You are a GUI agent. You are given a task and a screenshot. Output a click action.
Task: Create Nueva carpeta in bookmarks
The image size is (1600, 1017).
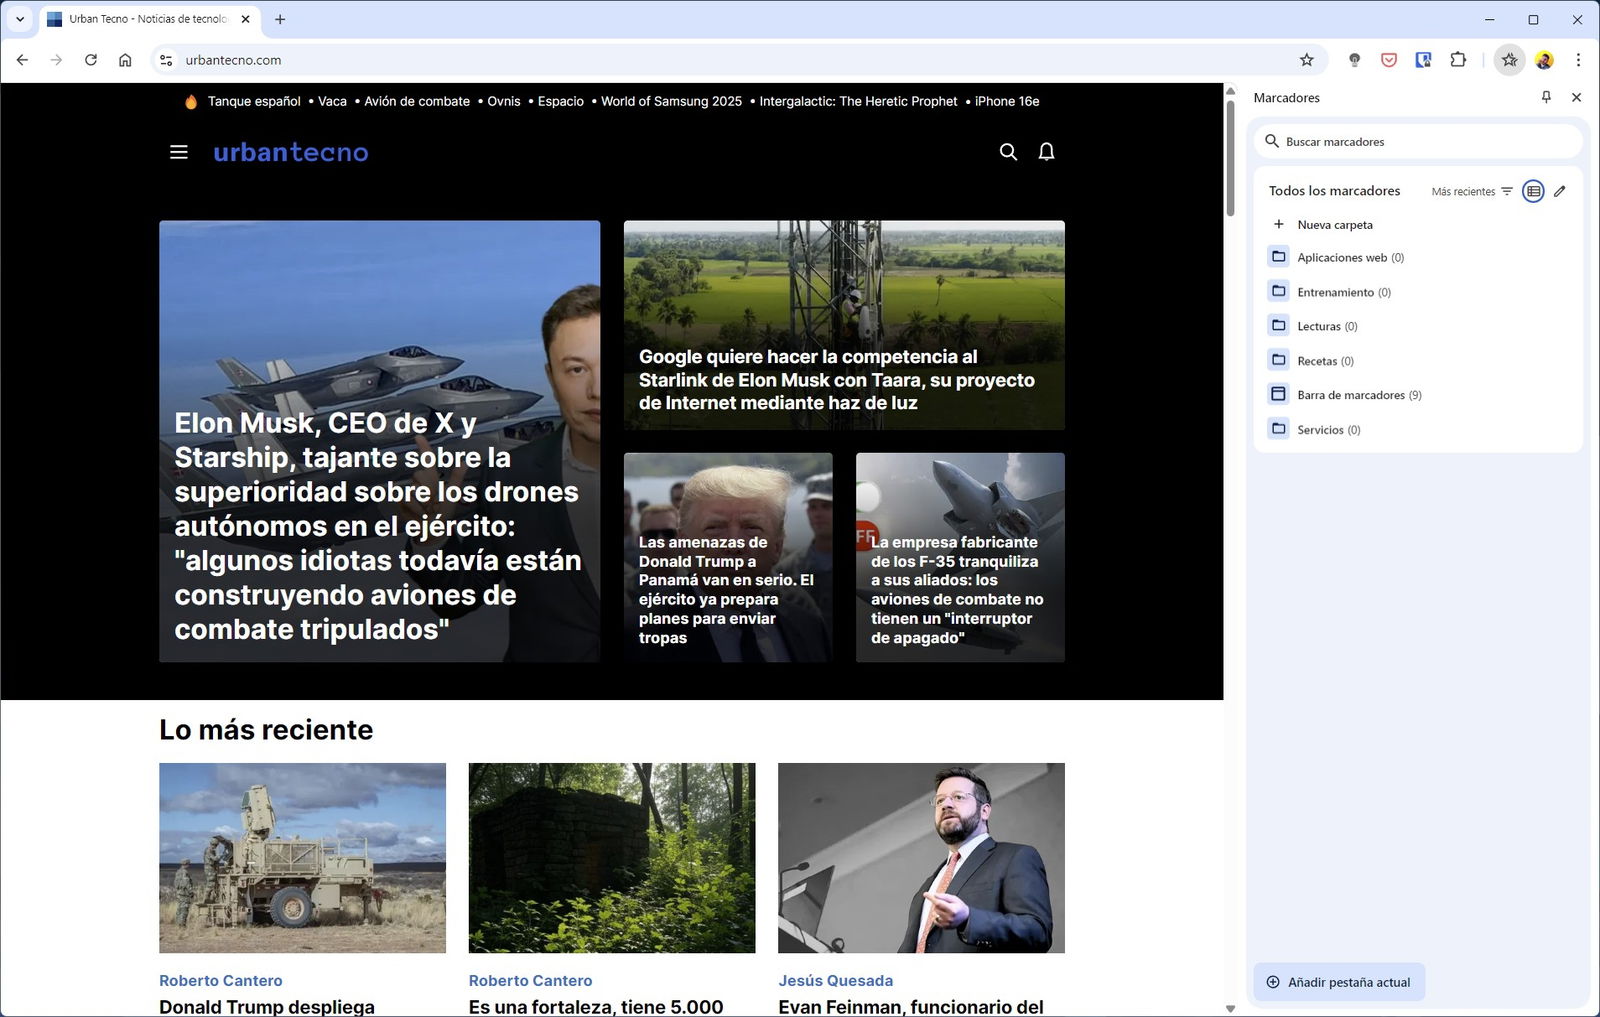click(1418, 225)
